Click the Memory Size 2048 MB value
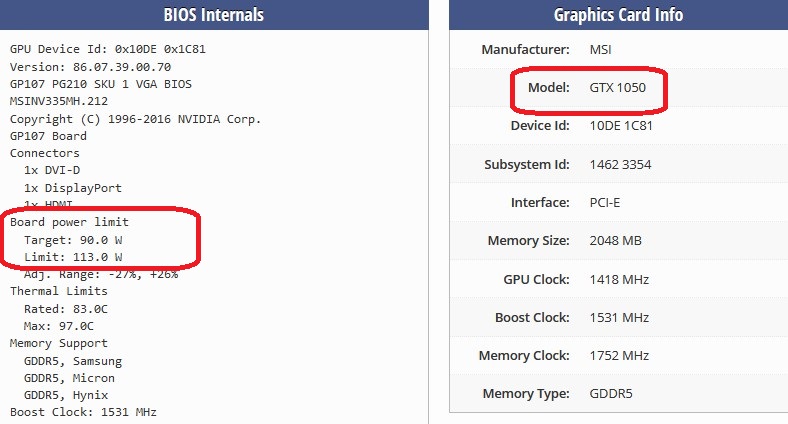The image size is (788, 424). pyautogui.click(x=615, y=241)
